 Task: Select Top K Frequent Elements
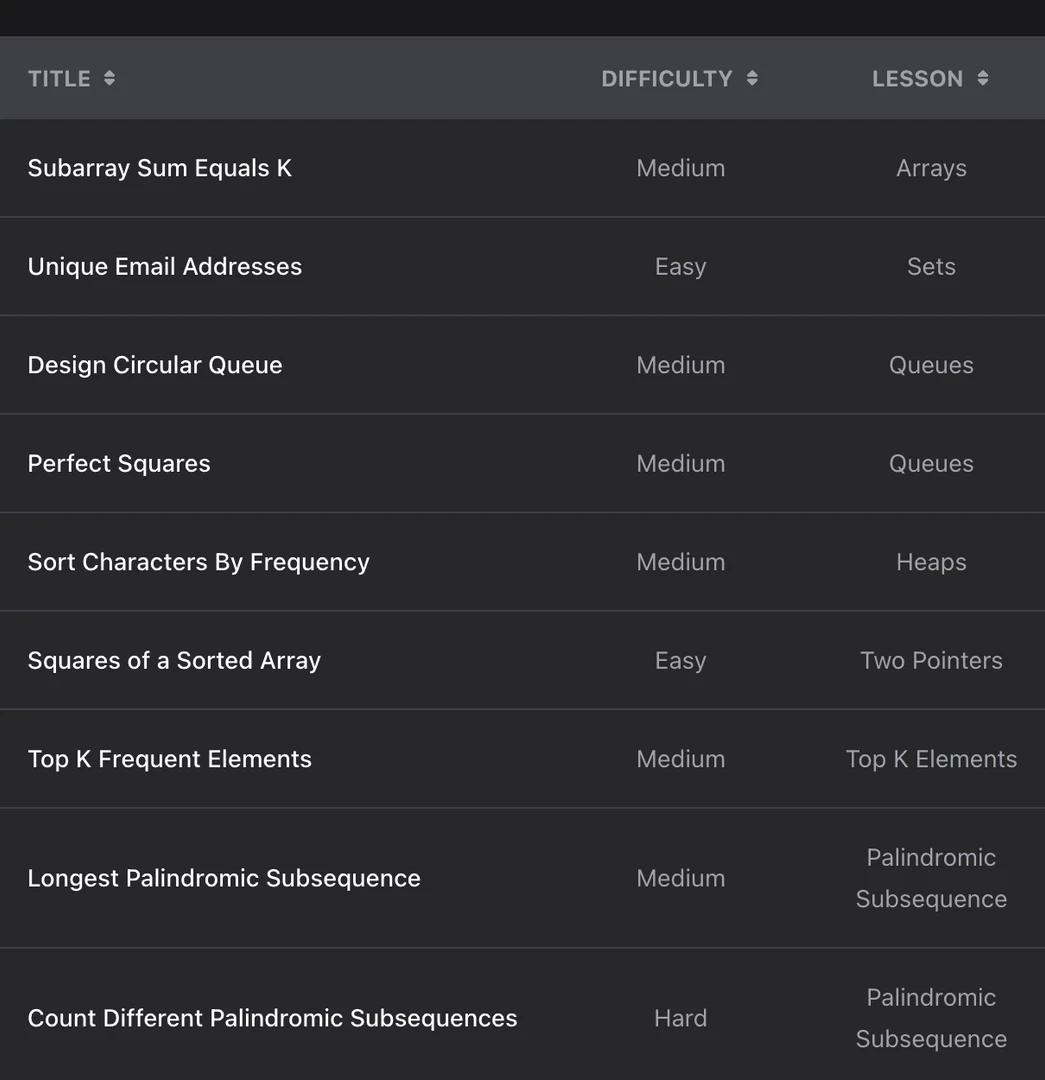pyautogui.click(x=169, y=759)
